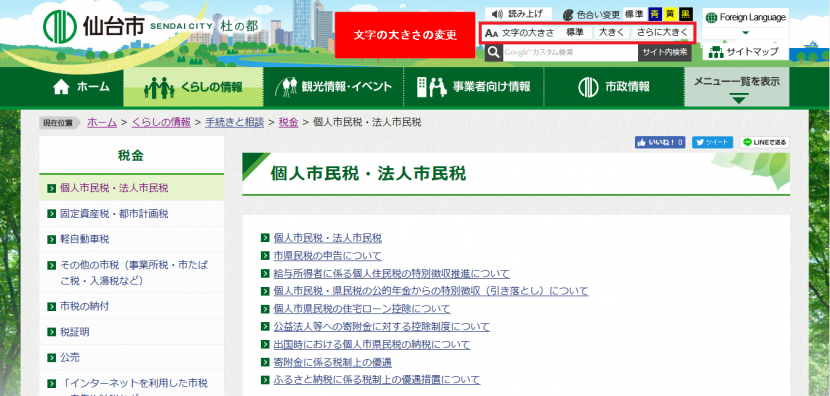Viewport: 830px width, 396px height.
Task: Open link ふるさと納税に係る税制上の優遇措置について
Action: tap(377, 380)
